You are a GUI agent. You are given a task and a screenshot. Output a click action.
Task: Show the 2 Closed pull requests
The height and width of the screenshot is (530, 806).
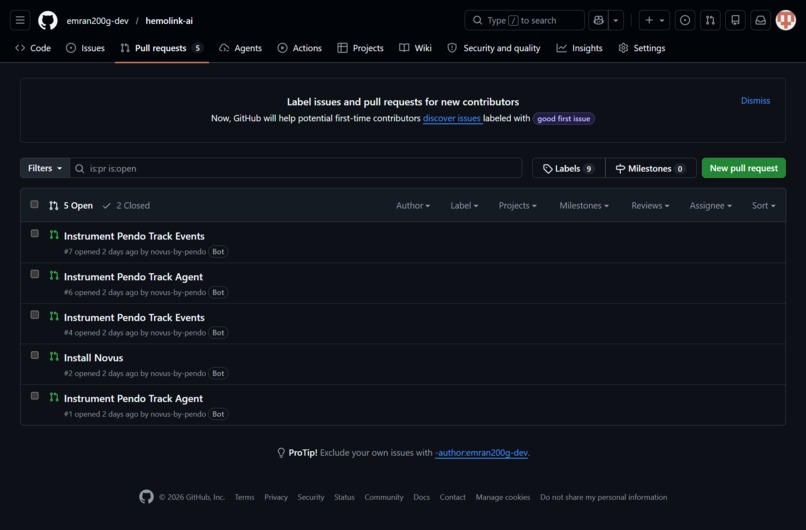click(x=126, y=206)
